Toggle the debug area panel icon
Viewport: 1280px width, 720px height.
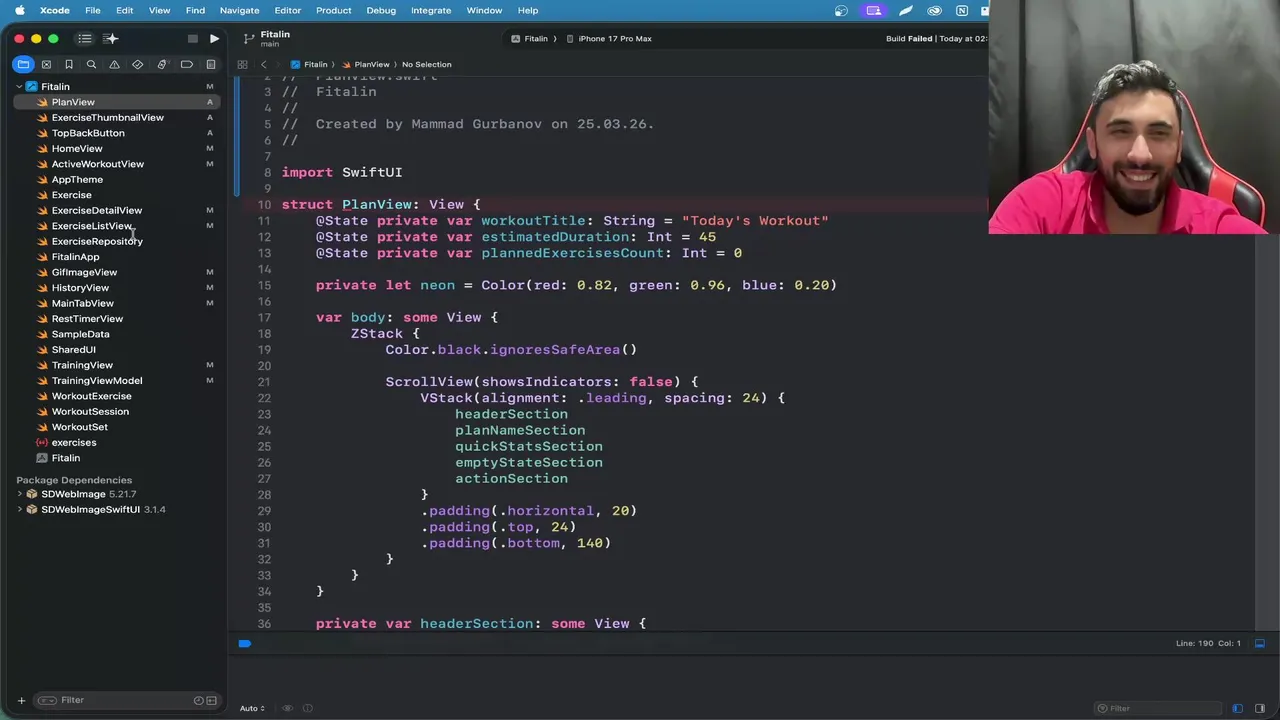pos(1260,644)
